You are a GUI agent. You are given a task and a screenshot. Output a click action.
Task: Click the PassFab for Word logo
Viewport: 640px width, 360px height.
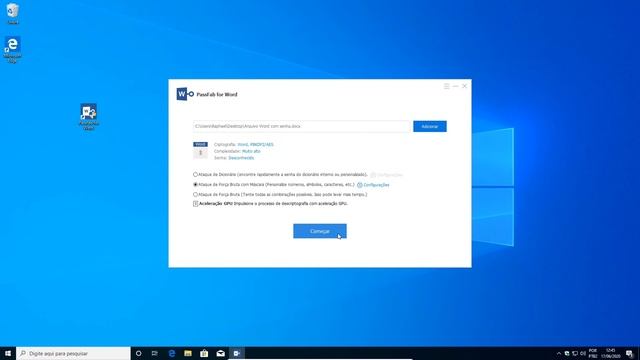185,94
